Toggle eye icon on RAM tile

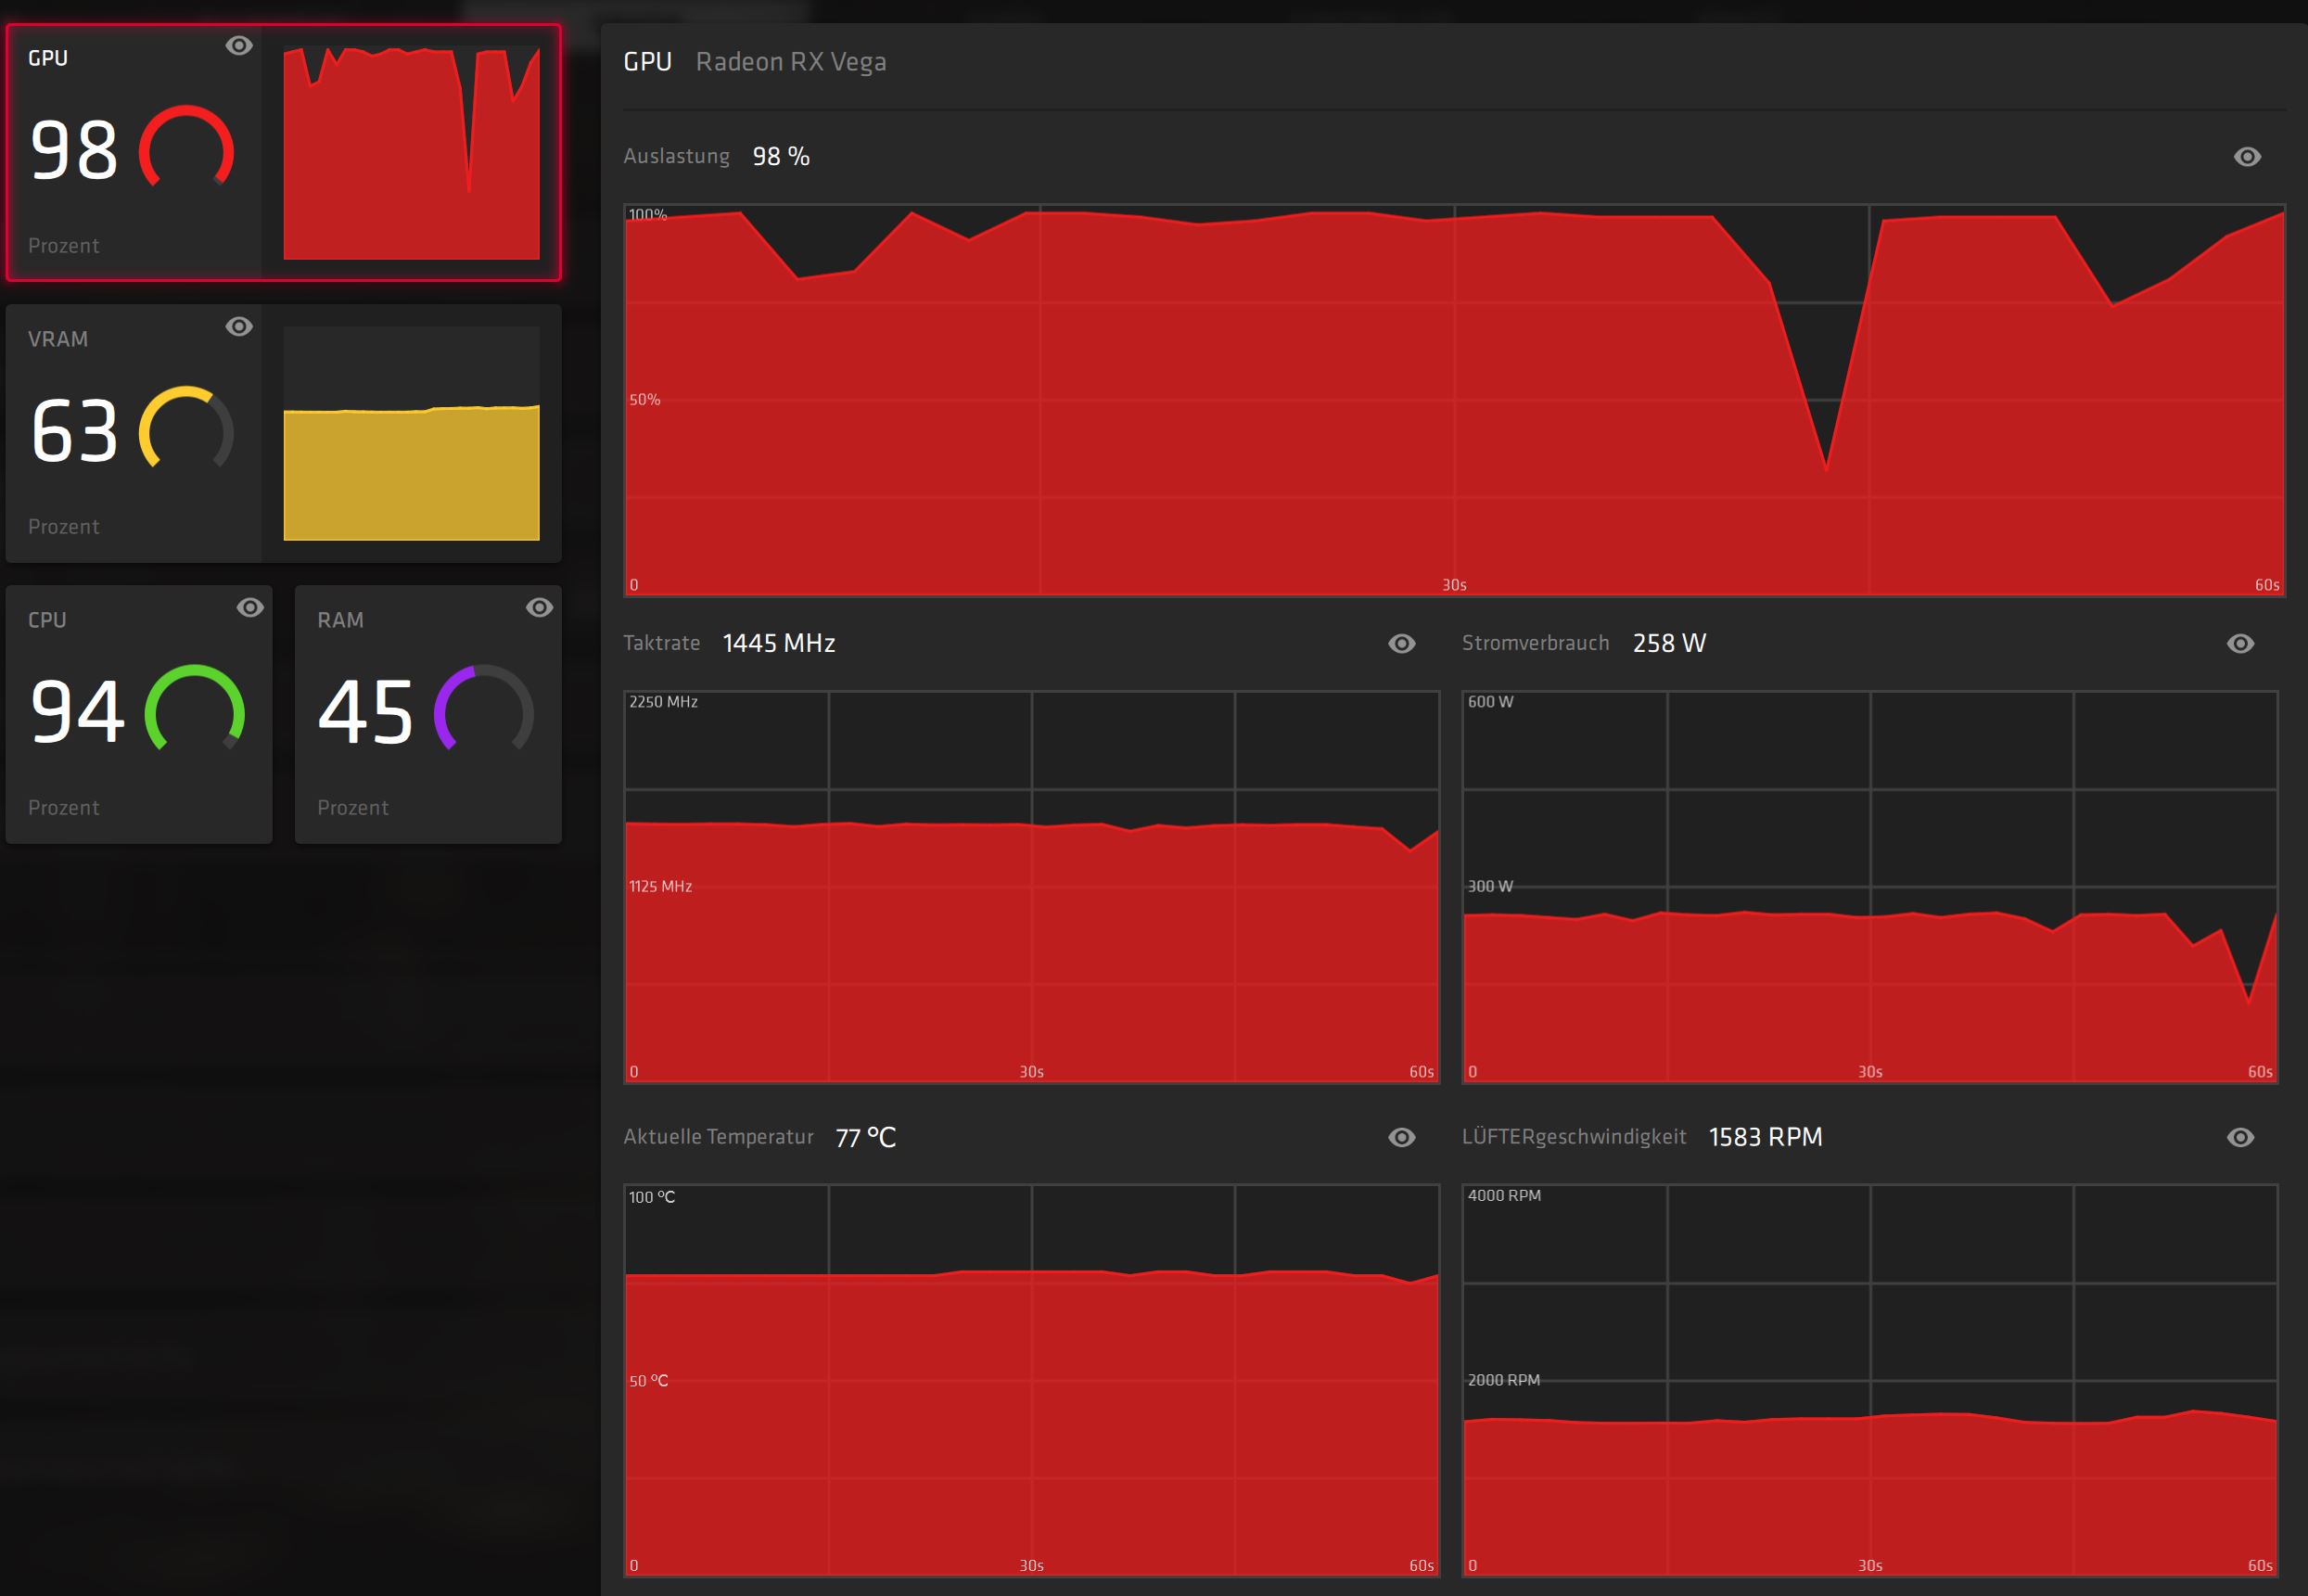click(539, 608)
